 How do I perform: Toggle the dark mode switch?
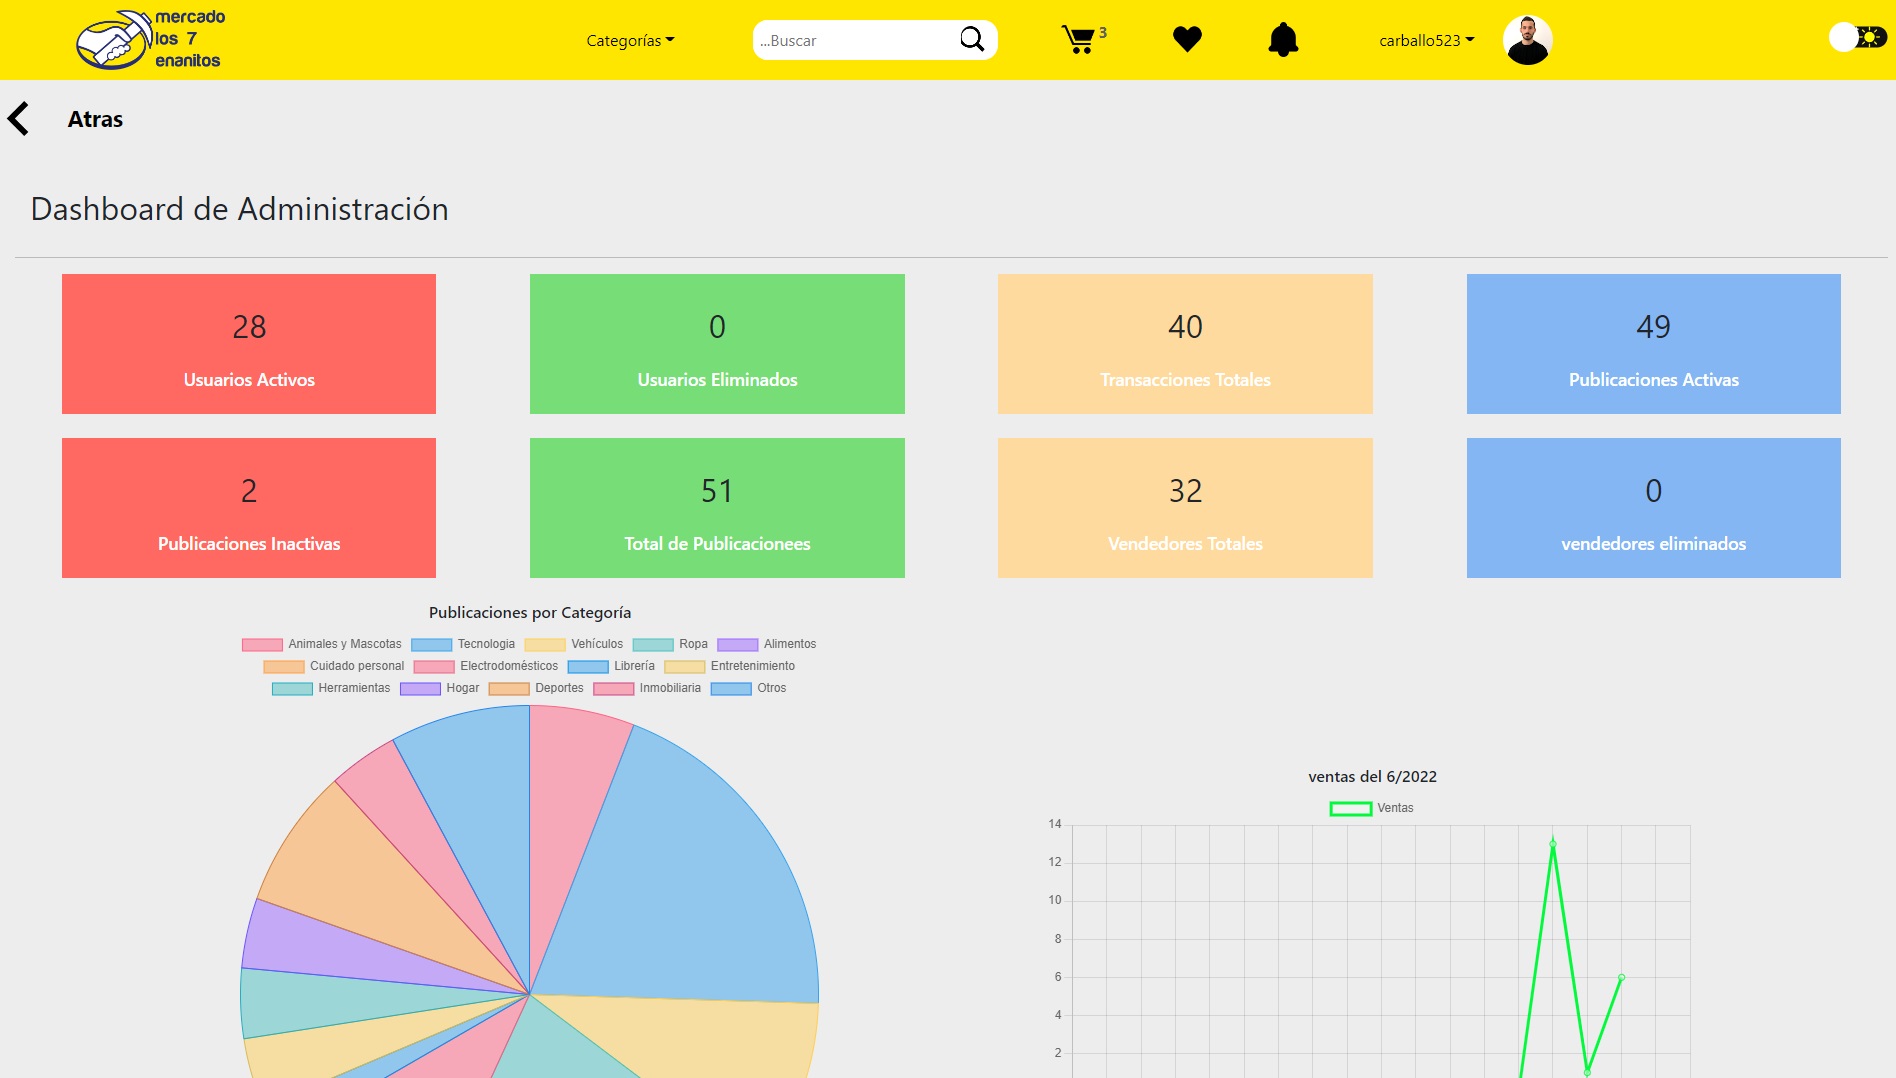[1855, 35]
